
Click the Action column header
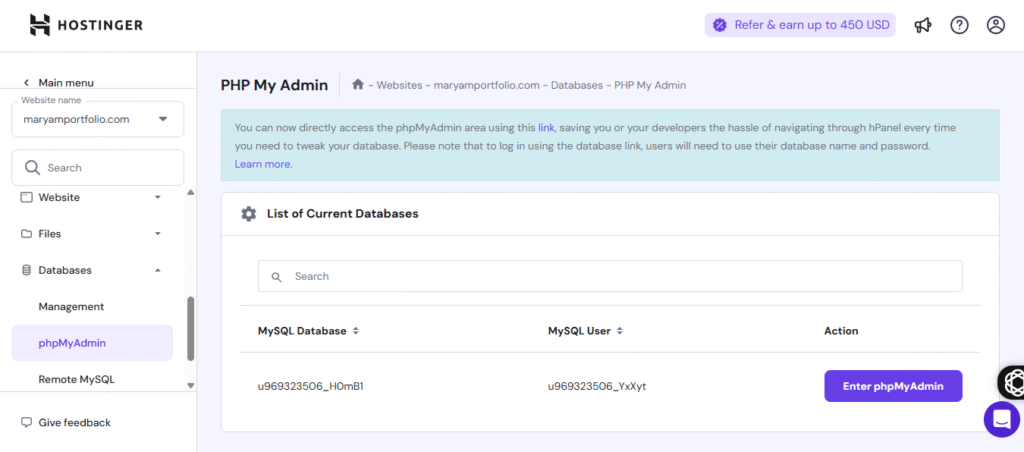[841, 331]
